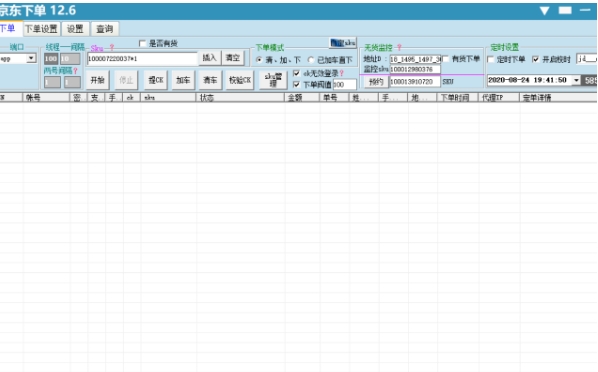This screenshot has height=372, width=598.
Task: Click the Sku number input field
Action: [x=142, y=59]
